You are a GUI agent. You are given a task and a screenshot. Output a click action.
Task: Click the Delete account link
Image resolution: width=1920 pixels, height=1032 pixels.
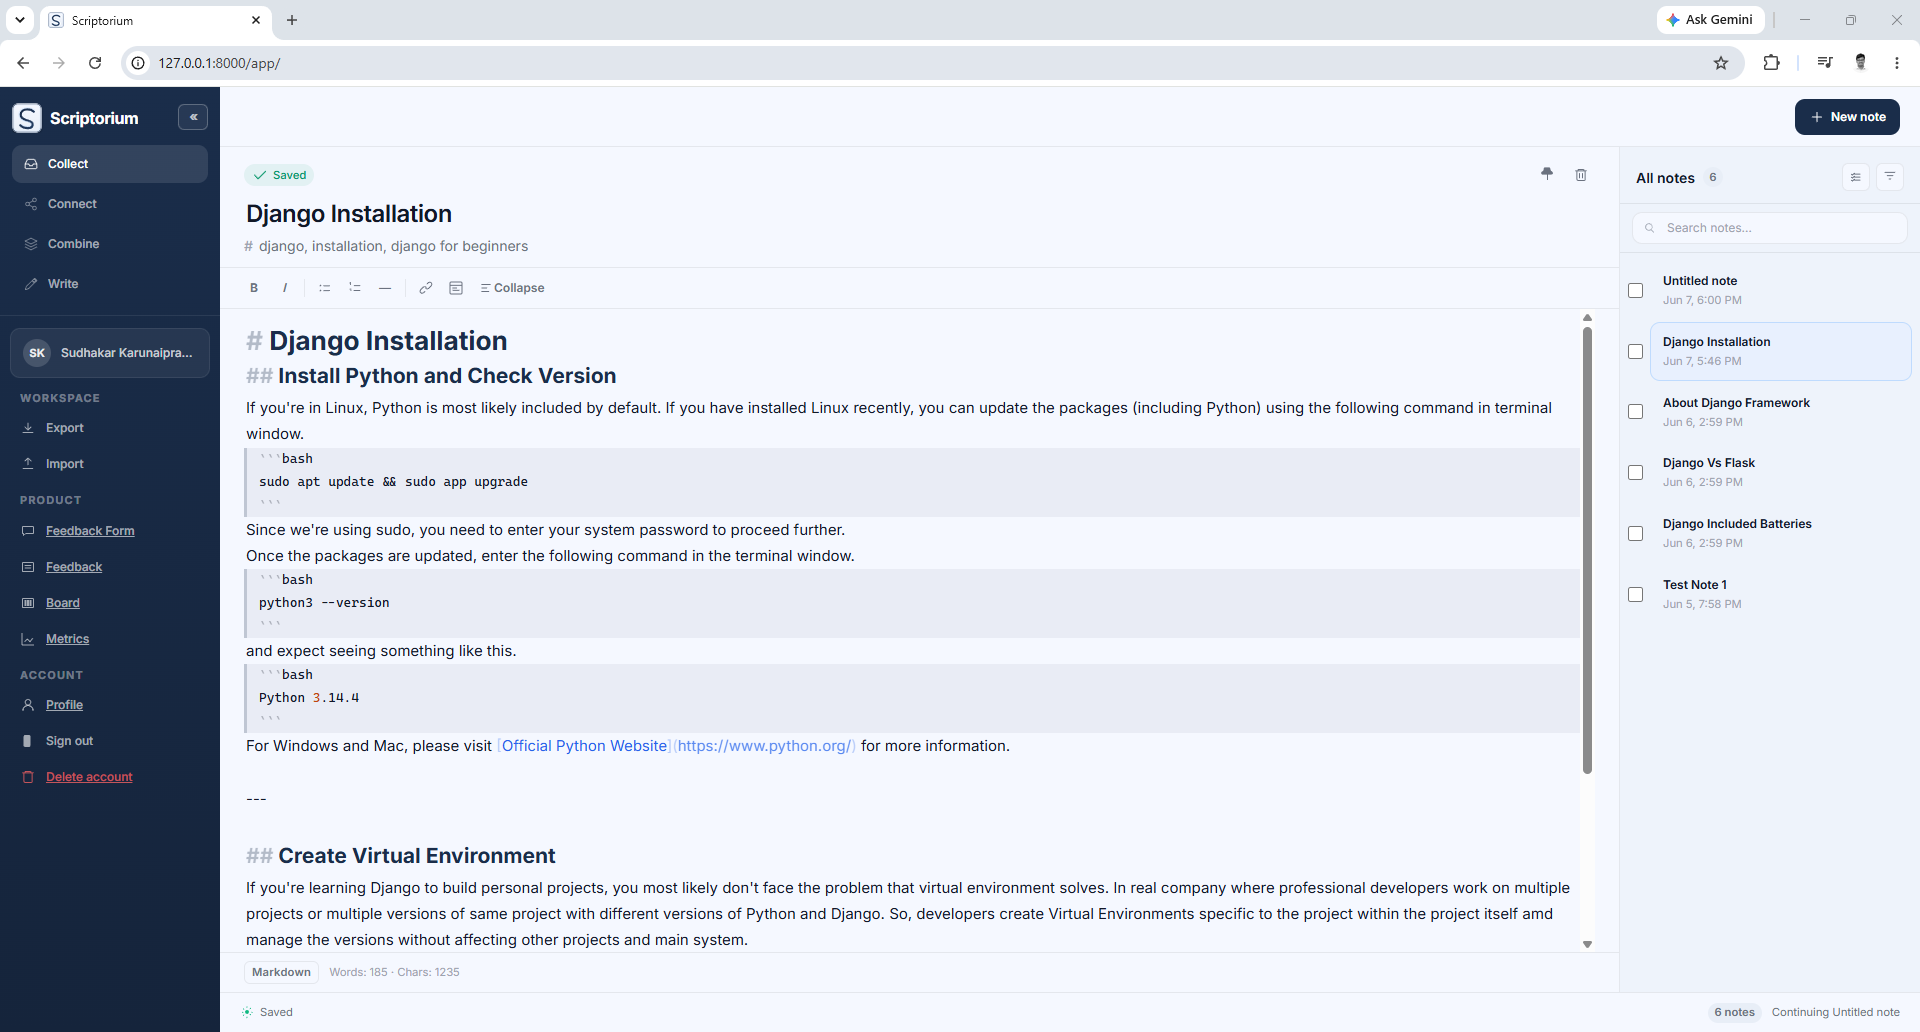pyautogui.click(x=89, y=777)
